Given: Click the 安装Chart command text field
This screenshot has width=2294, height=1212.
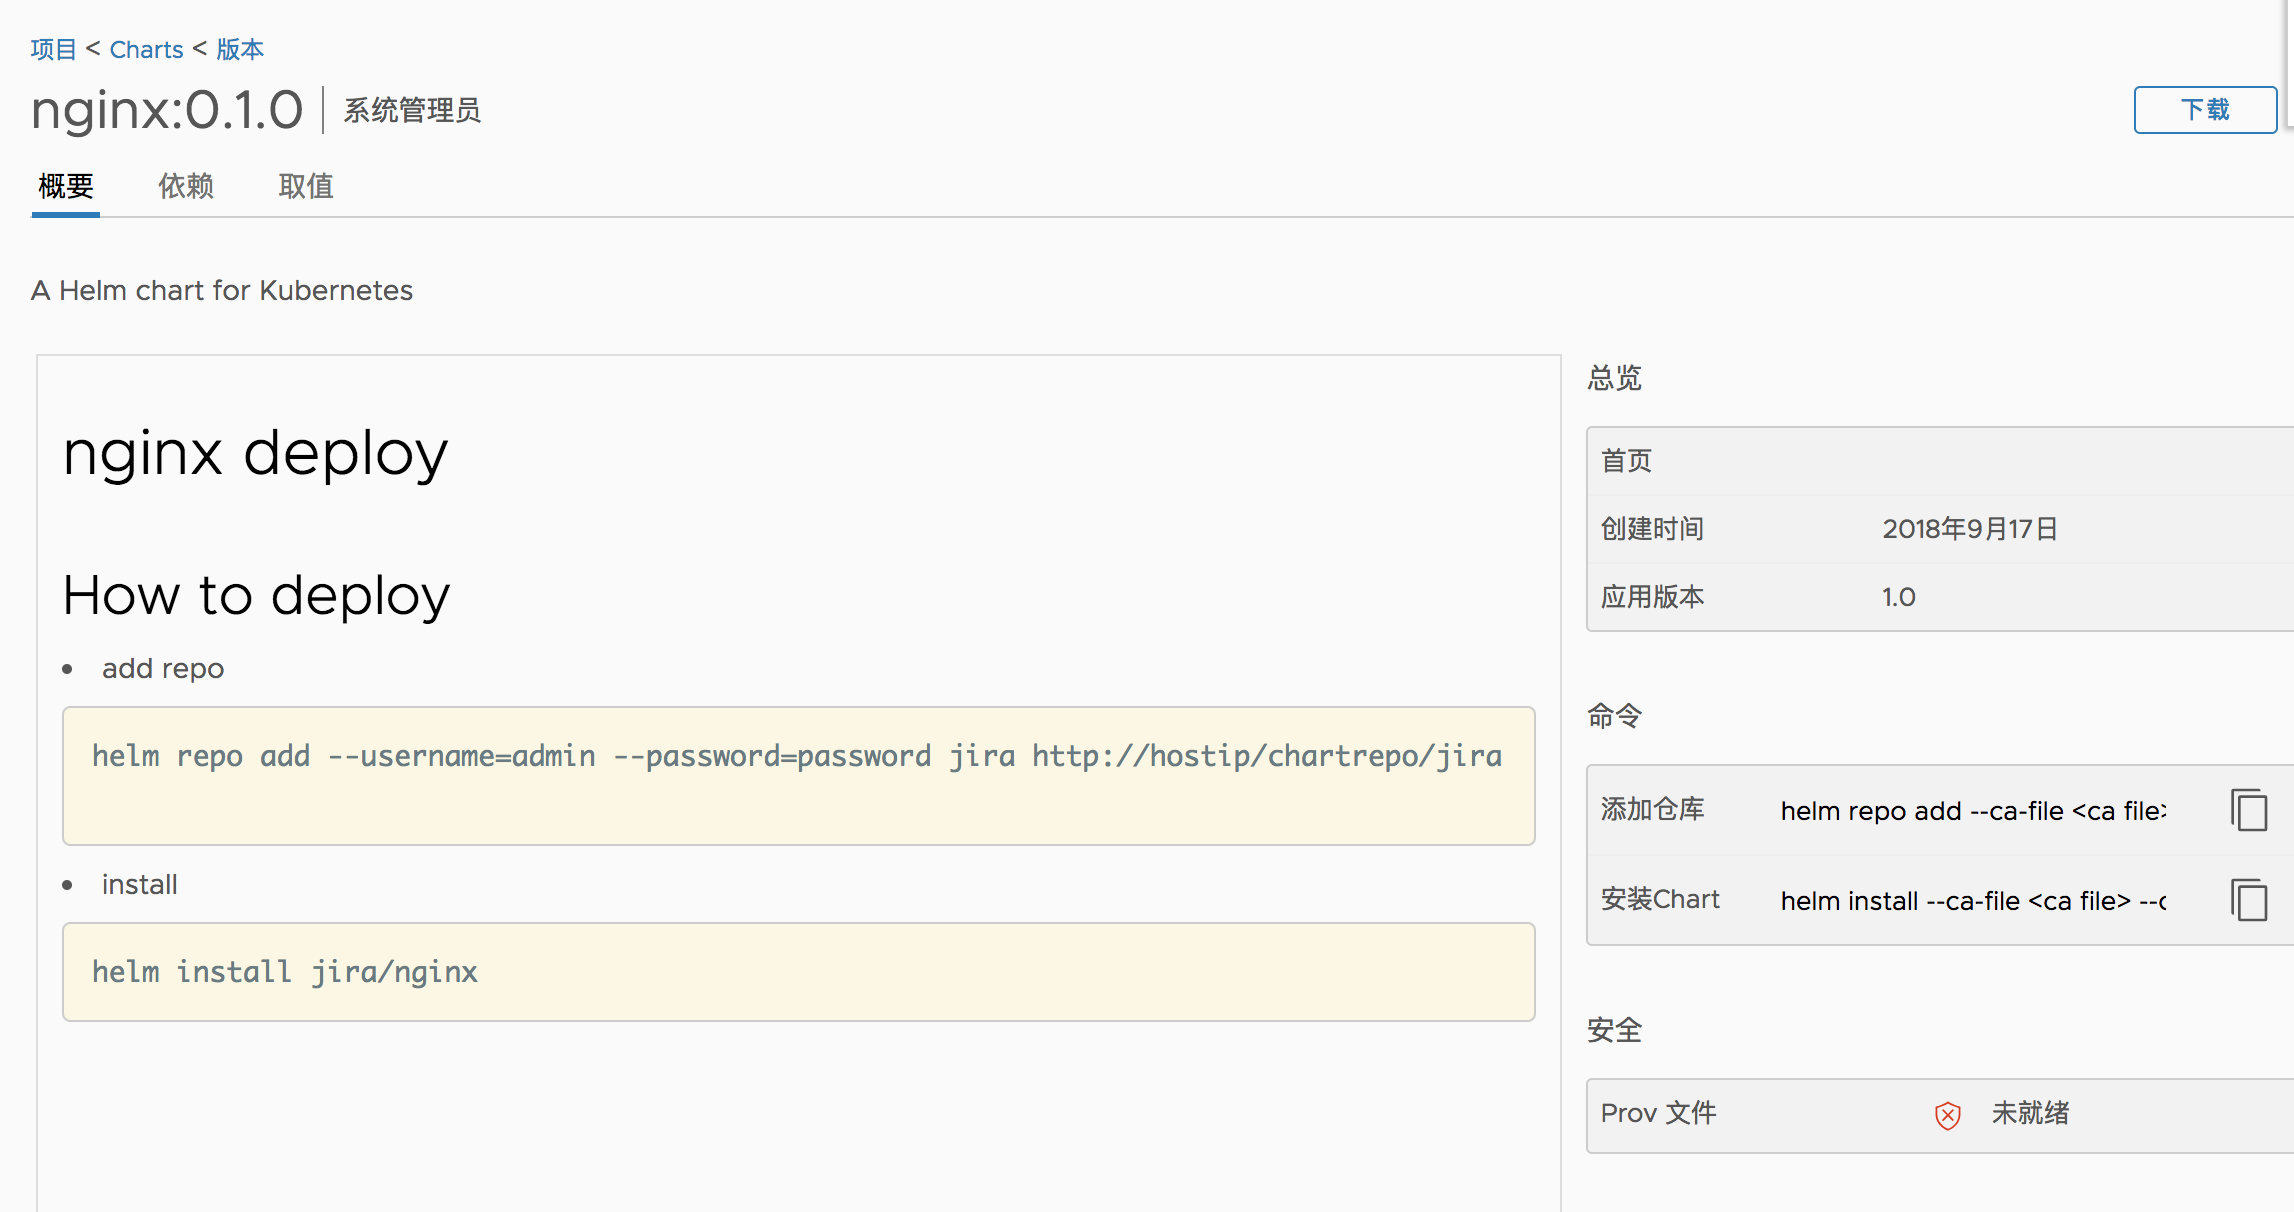Looking at the screenshot, I should pos(1973,901).
